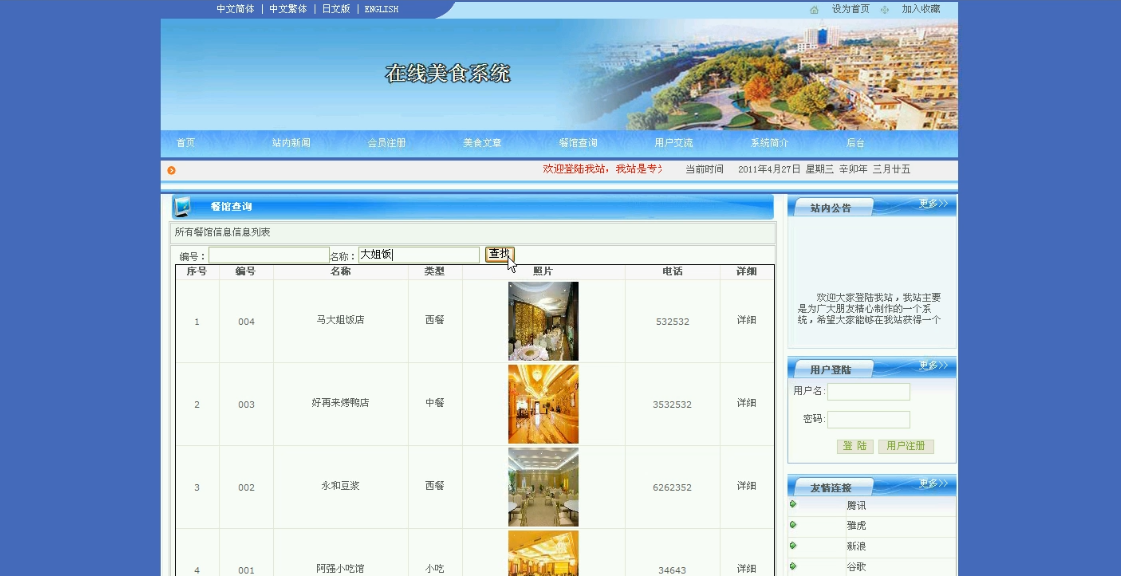
Task: Click the phone number 6262352
Action: pos(672,487)
